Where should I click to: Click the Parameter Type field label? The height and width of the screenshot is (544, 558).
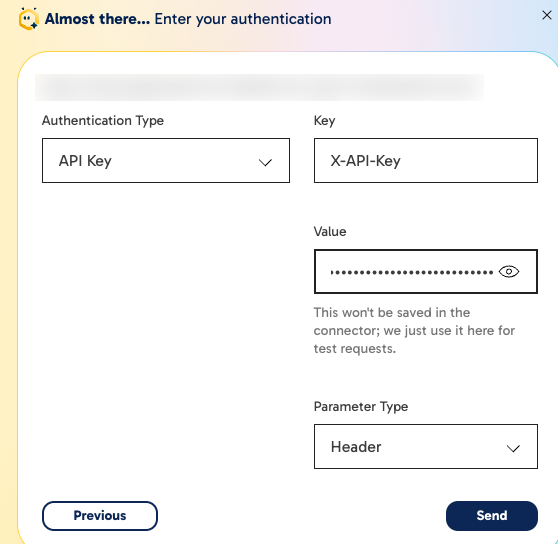pos(361,407)
